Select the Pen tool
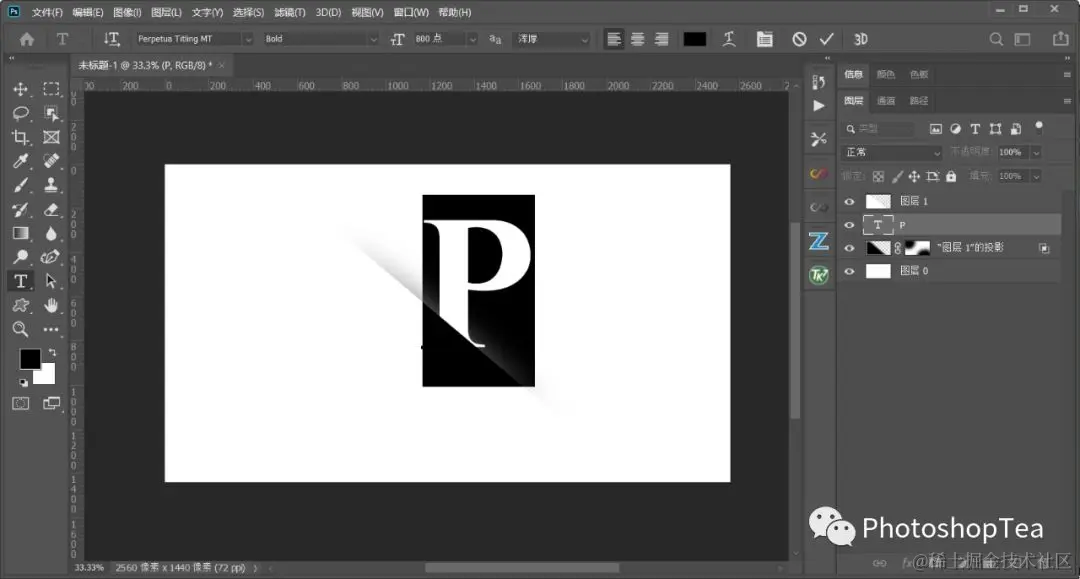Viewport: 1080px width, 579px height. [51, 257]
